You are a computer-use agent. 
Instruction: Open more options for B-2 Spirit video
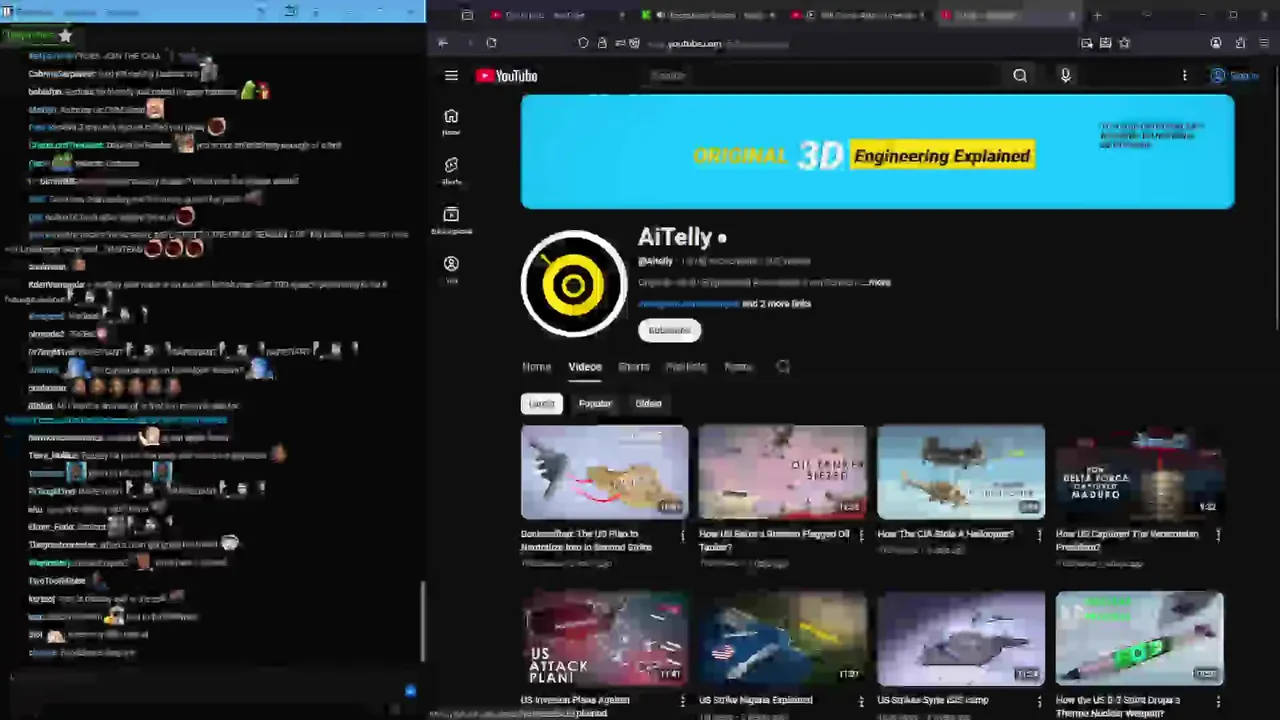[1218, 702]
